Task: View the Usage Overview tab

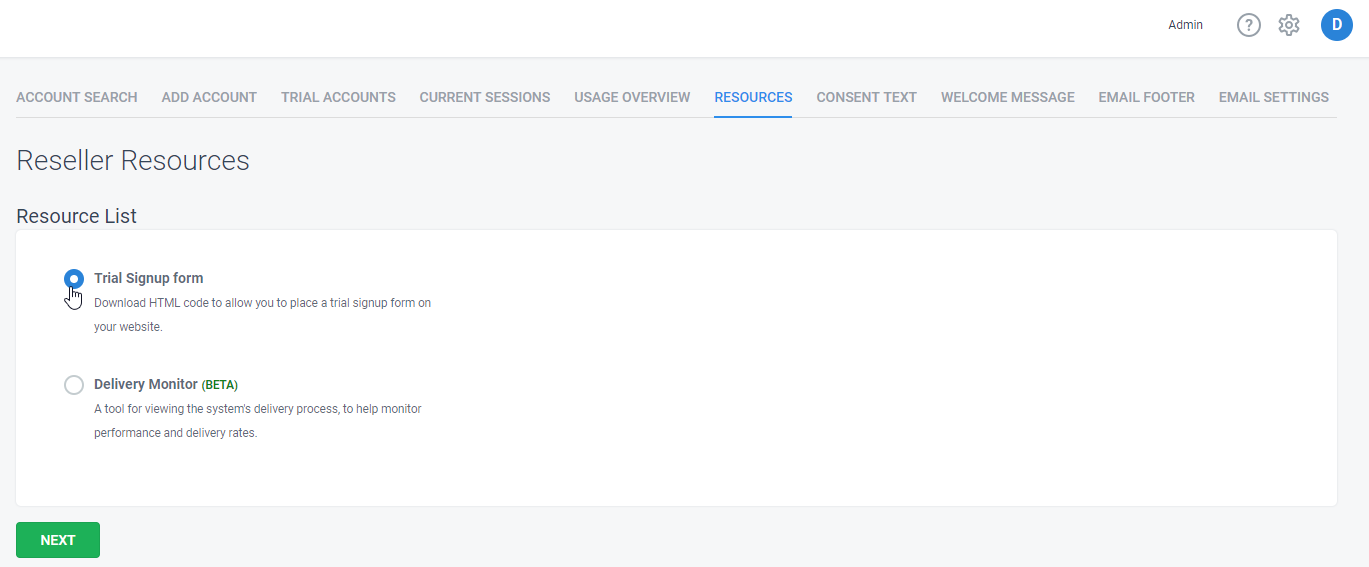Action: [632, 97]
